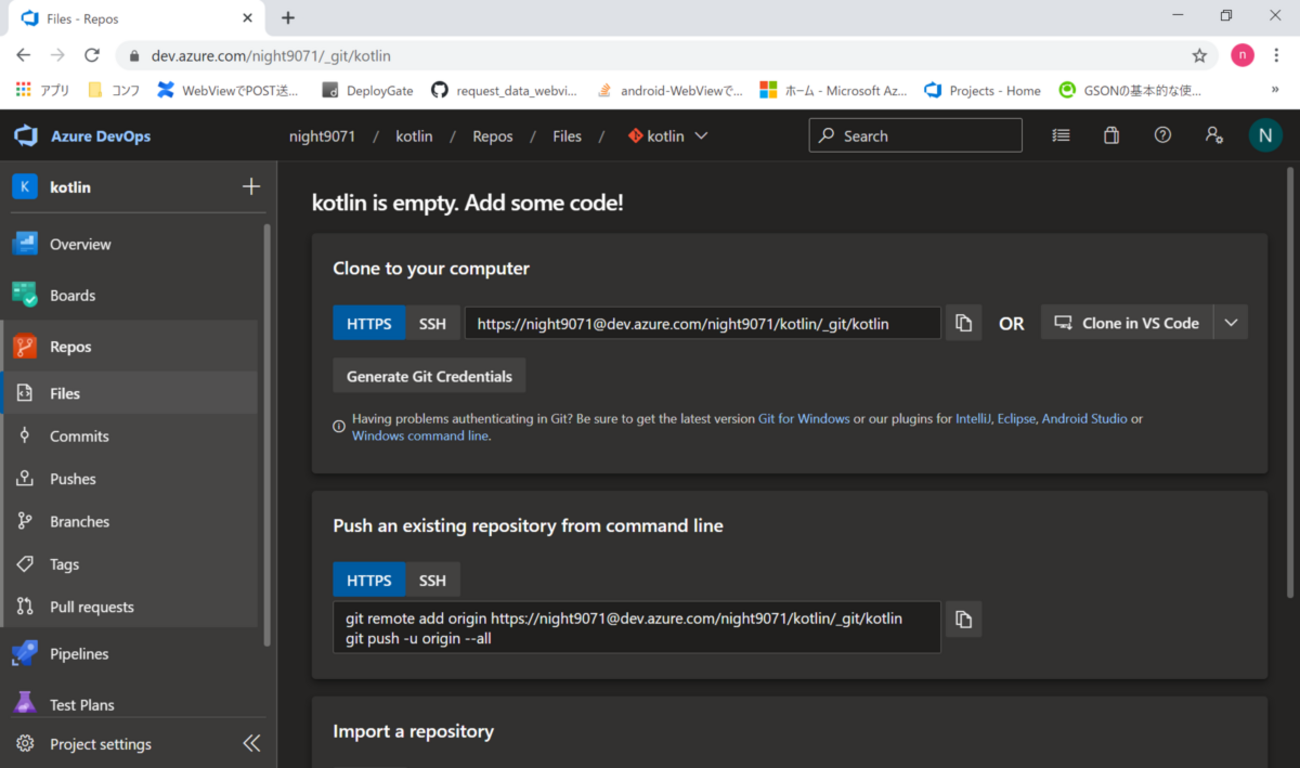This screenshot has height=768, width=1300.
Task: Open the Git for Windows link
Action: 803,419
